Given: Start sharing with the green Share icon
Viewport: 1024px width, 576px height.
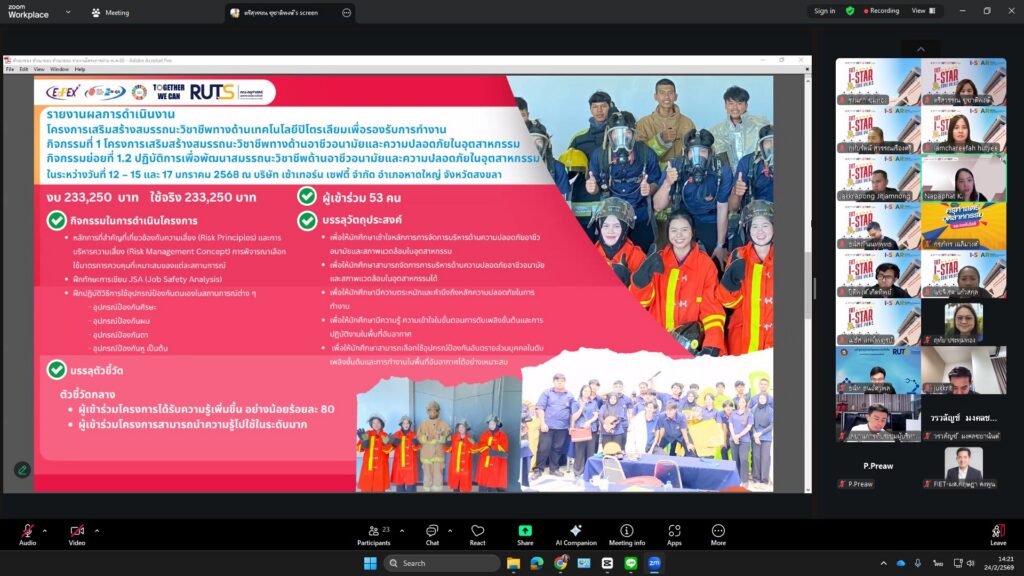Looking at the screenshot, I should pyautogui.click(x=525, y=532).
